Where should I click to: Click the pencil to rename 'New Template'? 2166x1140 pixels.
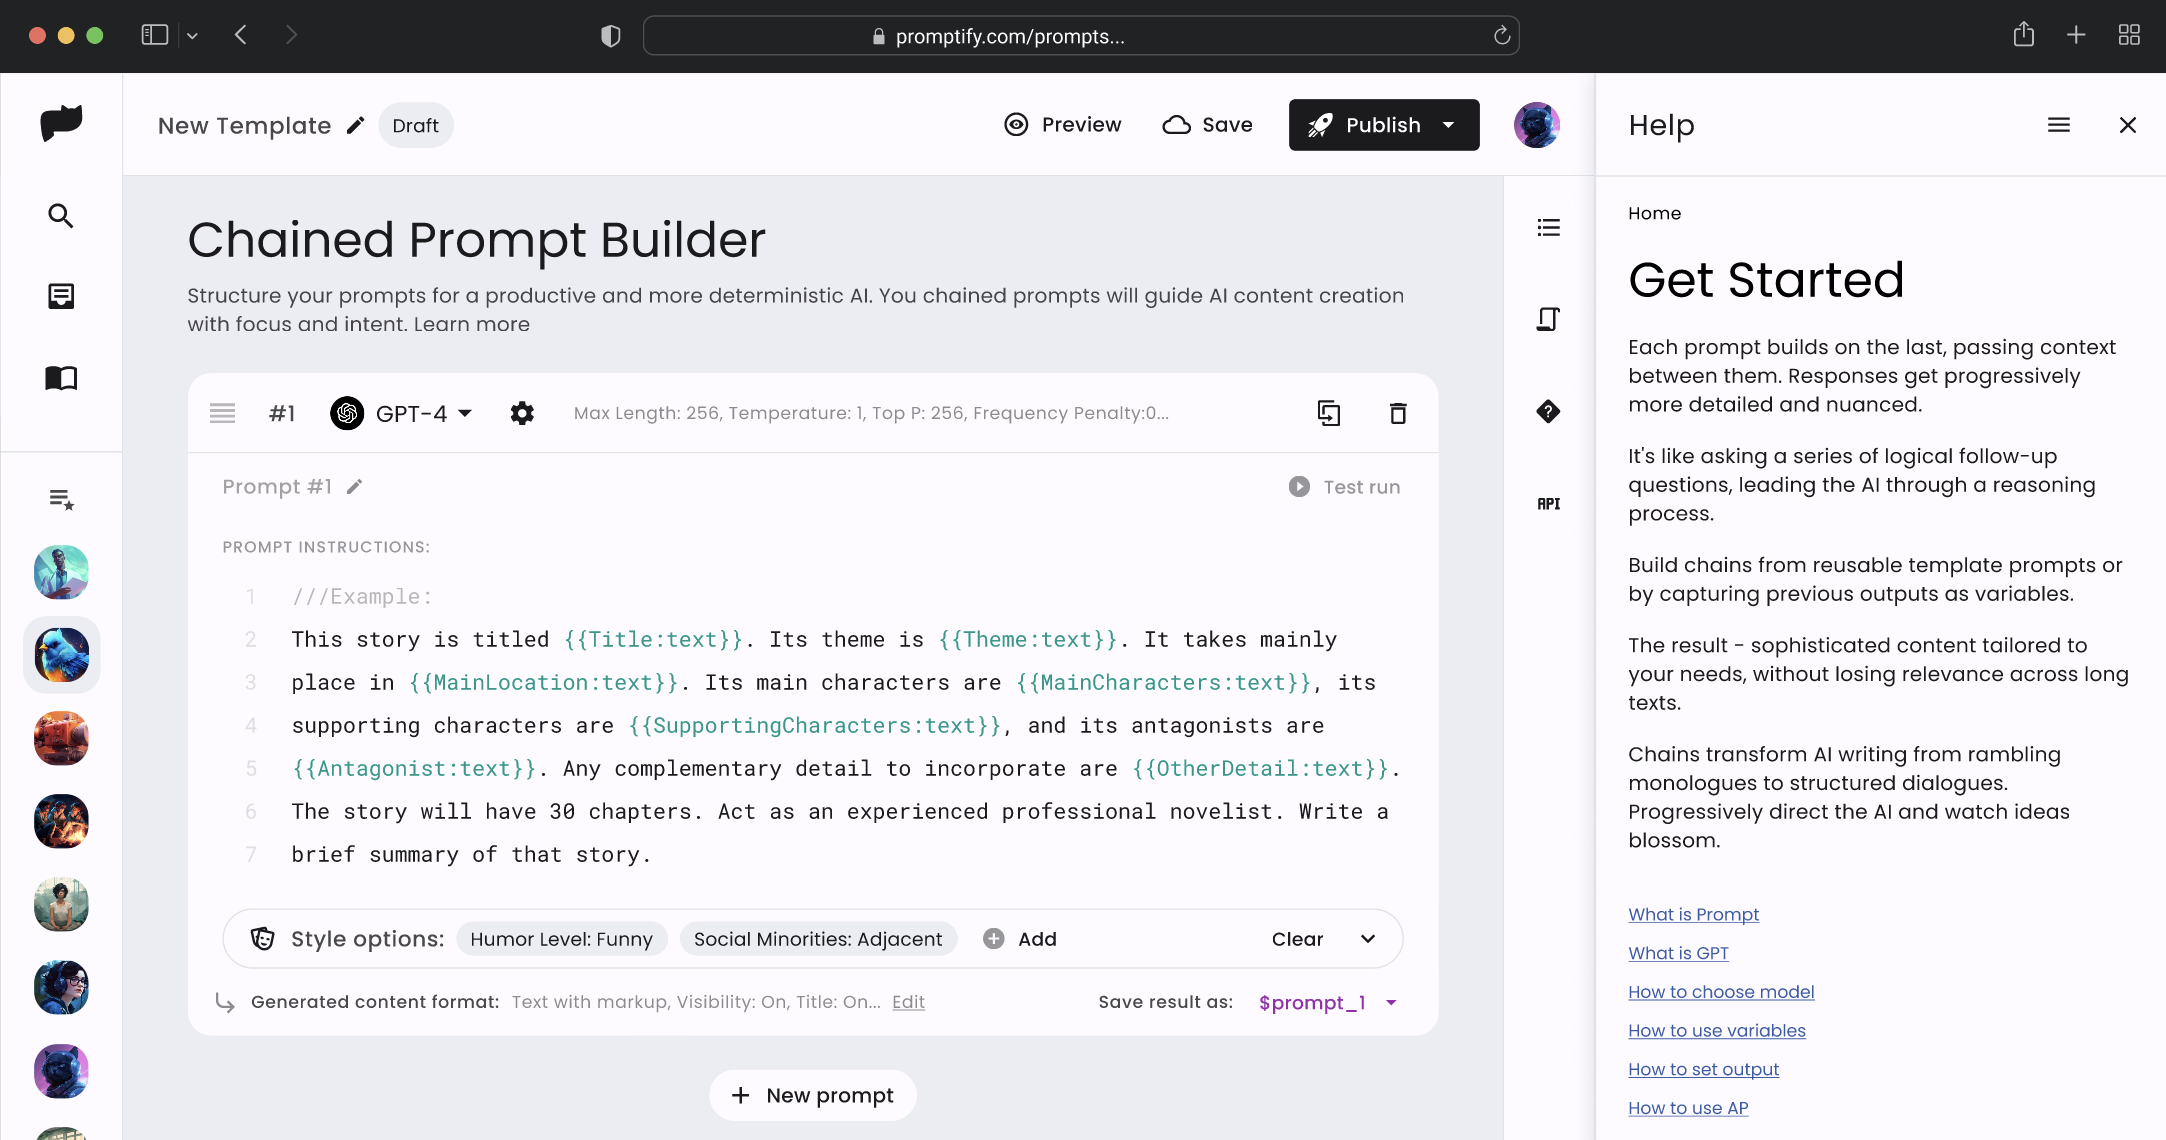356,125
